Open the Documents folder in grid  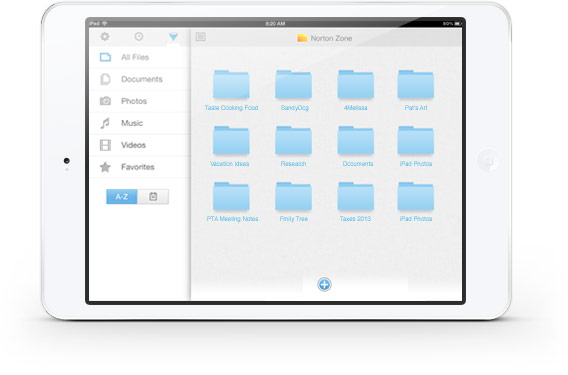click(x=356, y=146)
